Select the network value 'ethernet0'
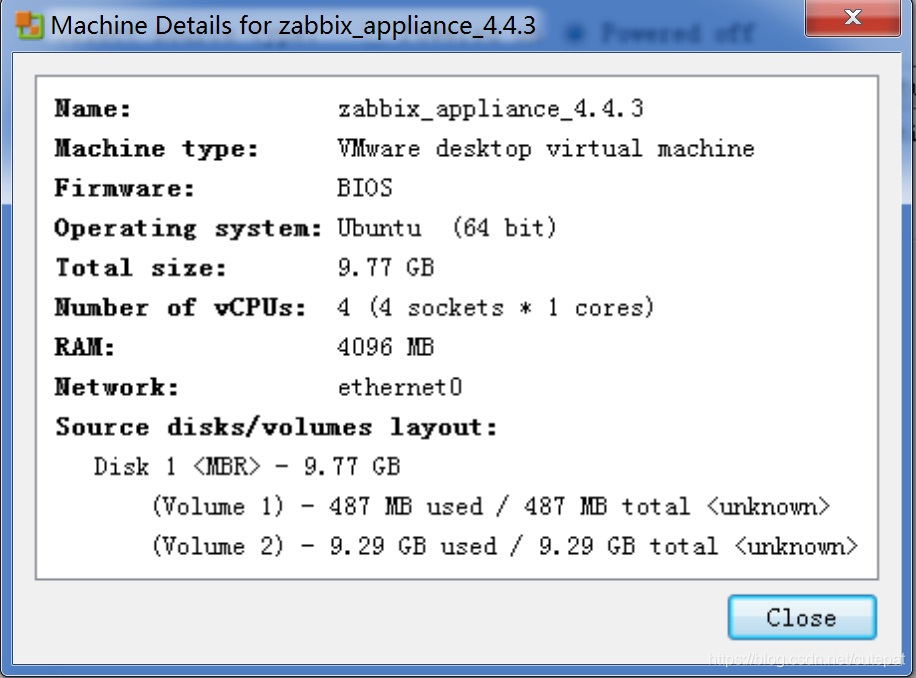Image resolution: width=916 pixels, height=678 pixels. [400, 387]
